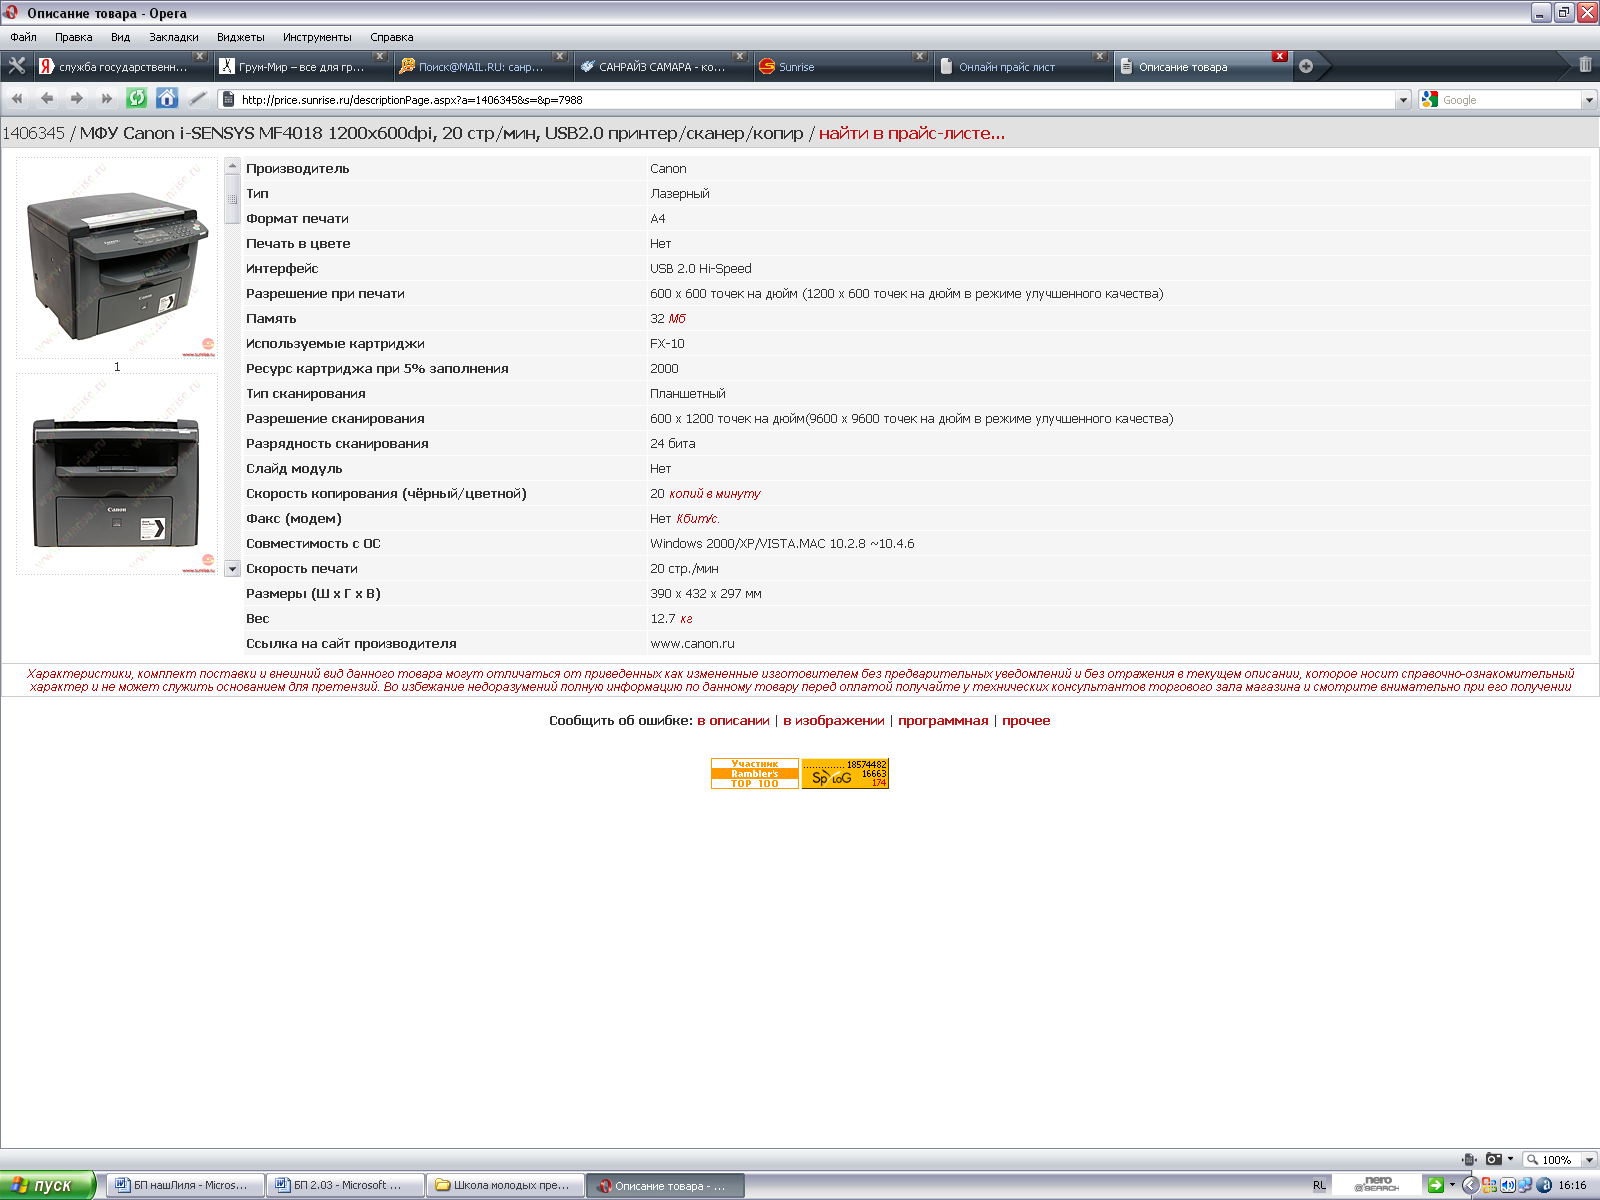Report error 'в описании' link

(x=733, y=720)
